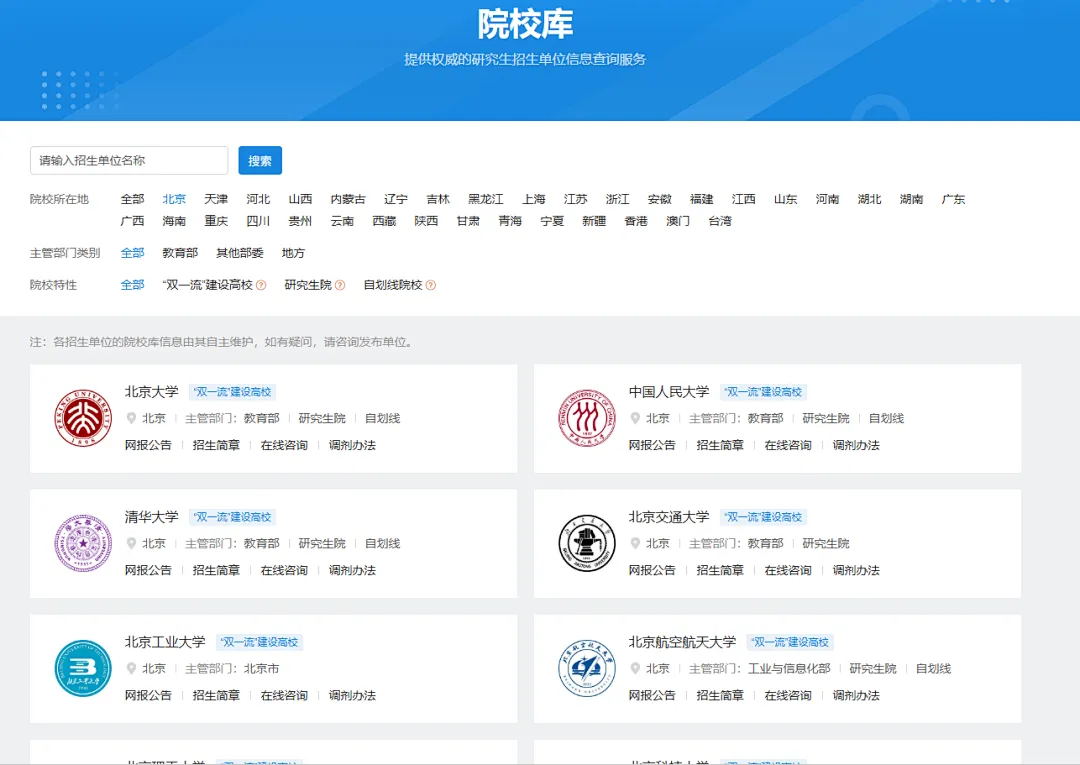This screenshot has height=765, width=1080.
Task: Filter by 江苏 location
Action: click(576, 199)
